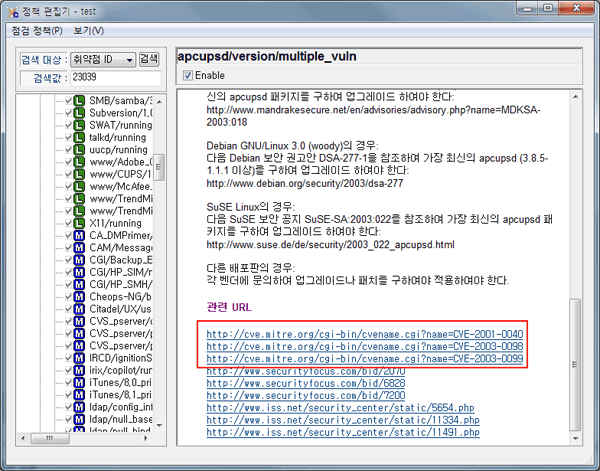Image resolution: width=600 pixels, height=471 pixels.
Task: Click the 검색 search button
Action: click(x=149, y=59)
